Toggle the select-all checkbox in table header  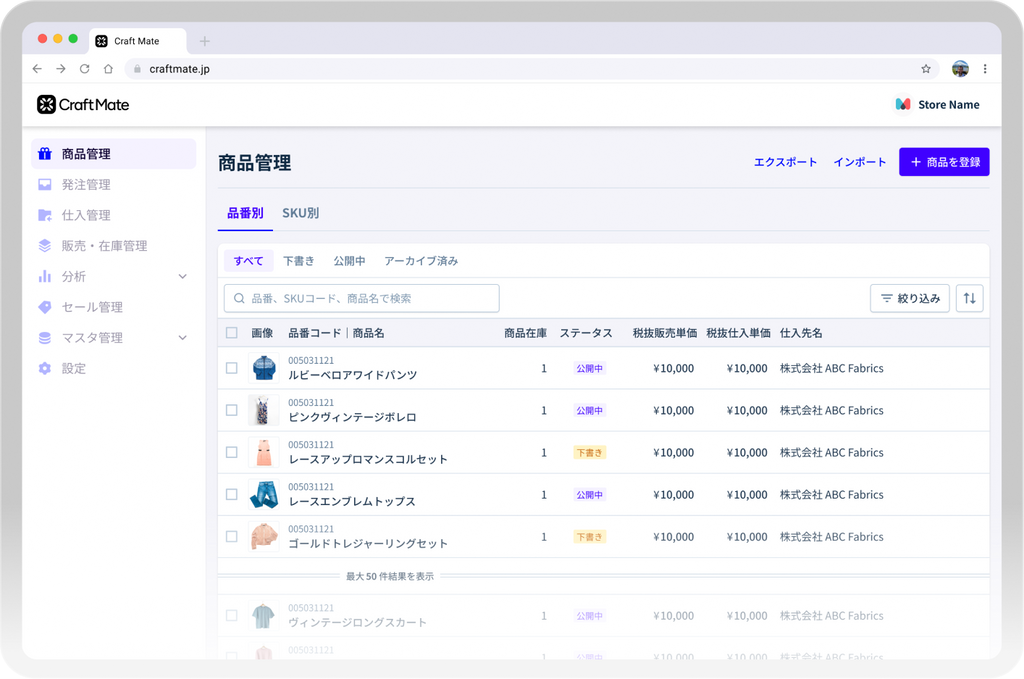coord(232,333)
